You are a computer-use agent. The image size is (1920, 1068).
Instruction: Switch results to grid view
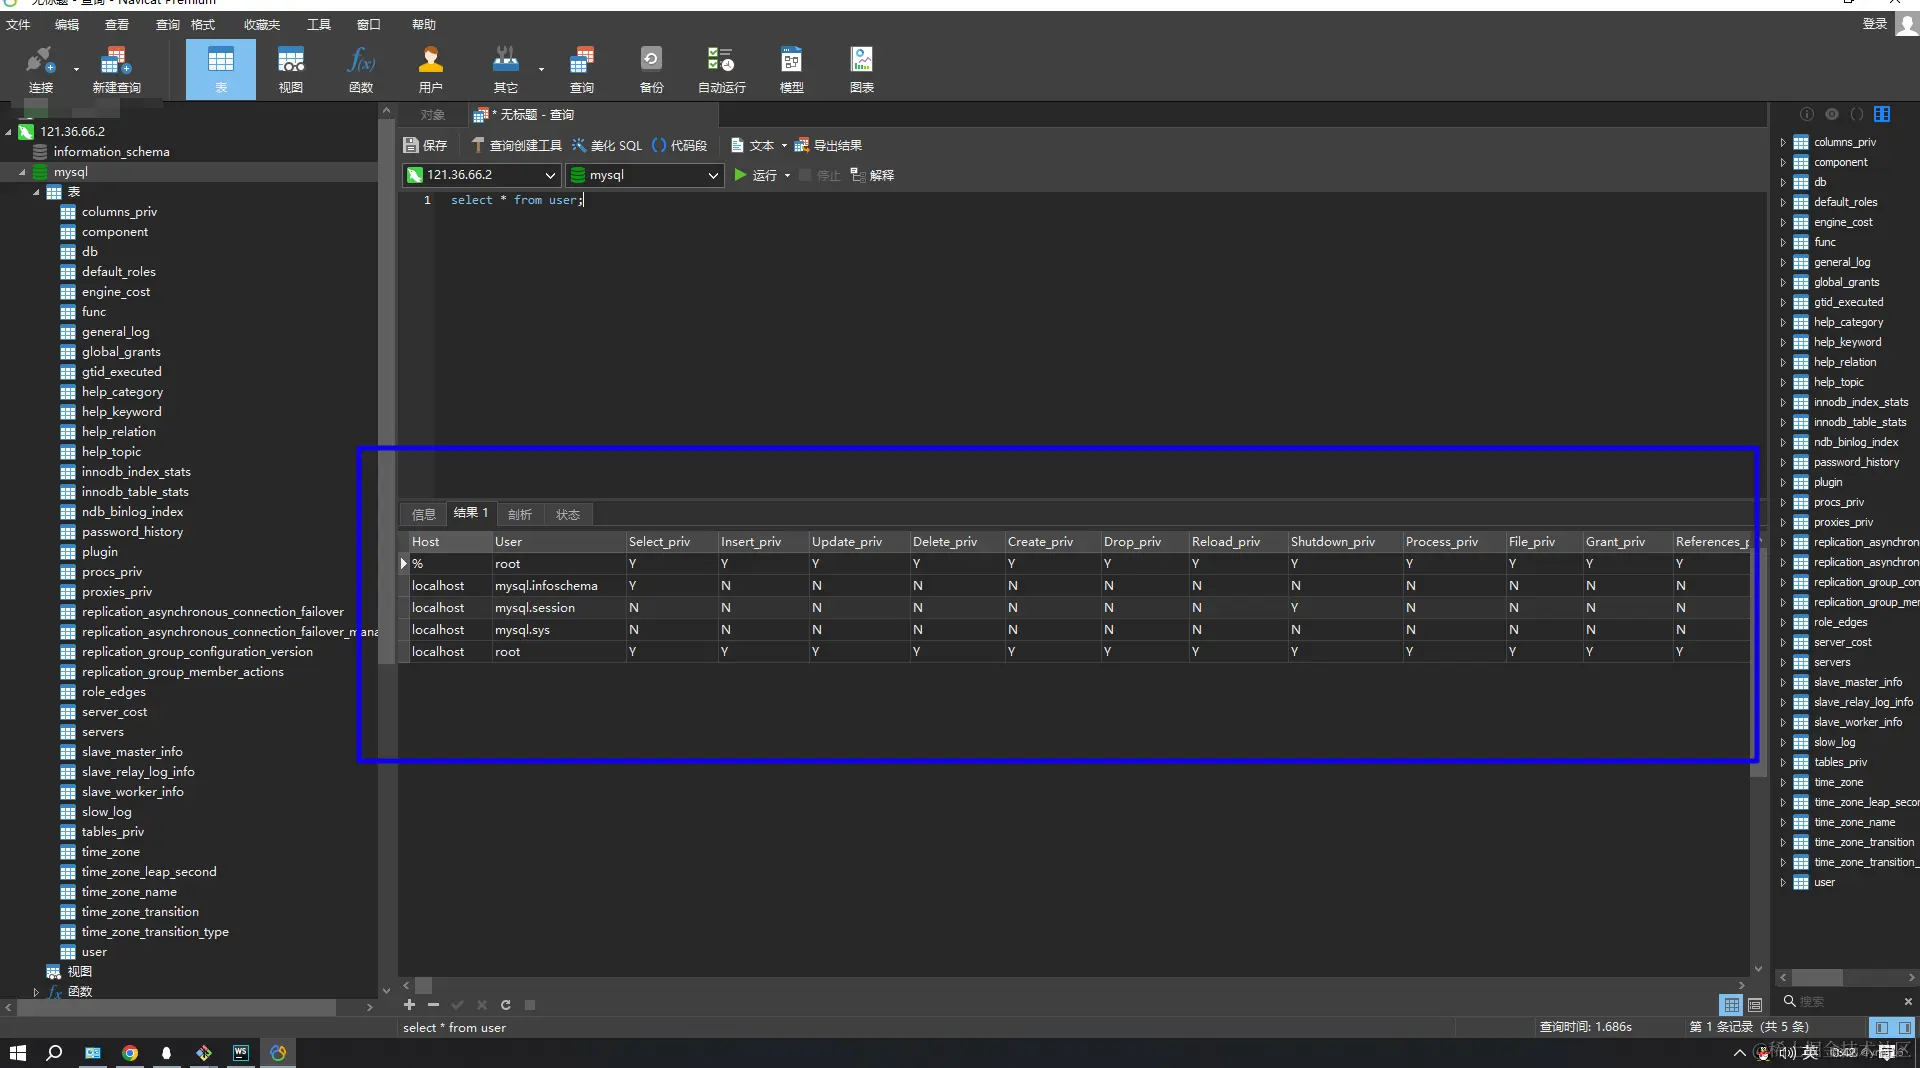point(1732,1004)
